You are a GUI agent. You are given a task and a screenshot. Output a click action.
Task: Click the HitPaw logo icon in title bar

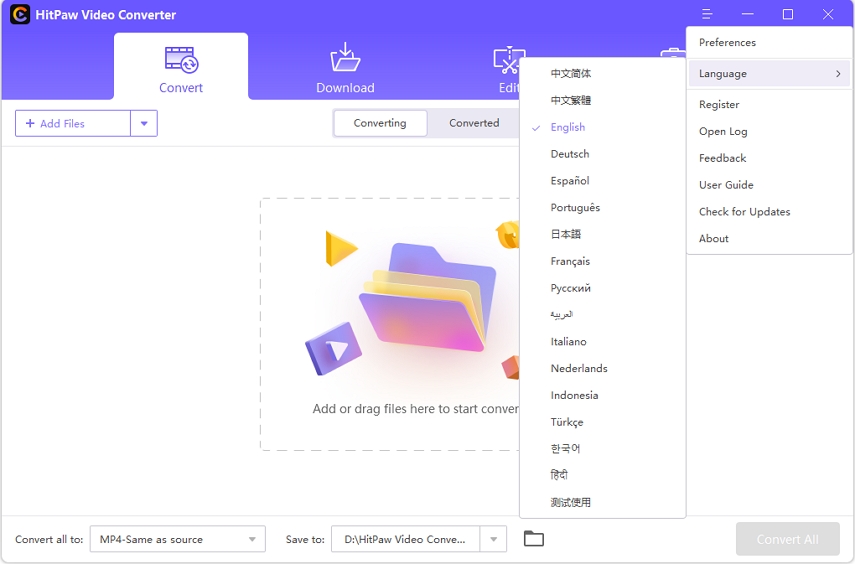[20, 14]
